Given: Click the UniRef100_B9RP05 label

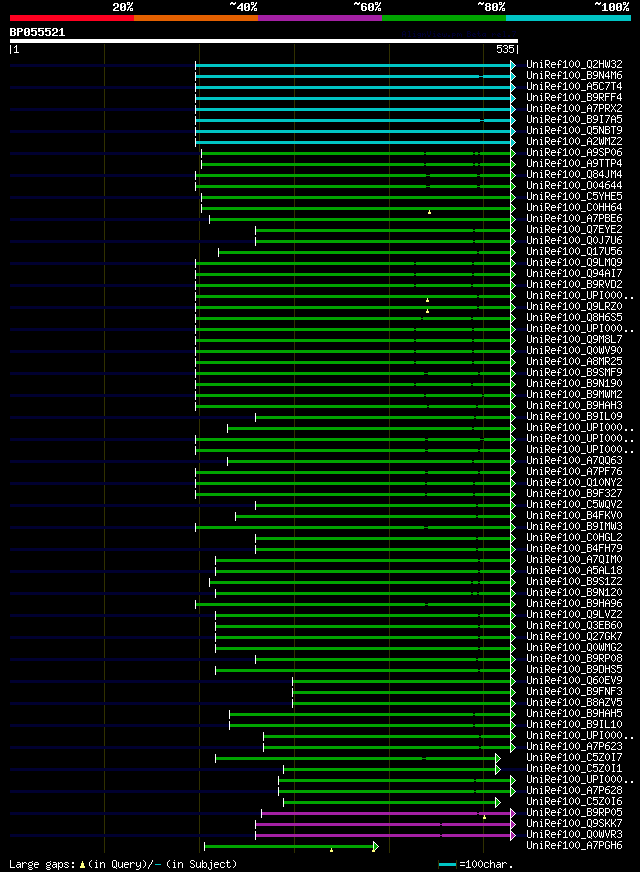Looking at the screenshot, I should point(574,813).
